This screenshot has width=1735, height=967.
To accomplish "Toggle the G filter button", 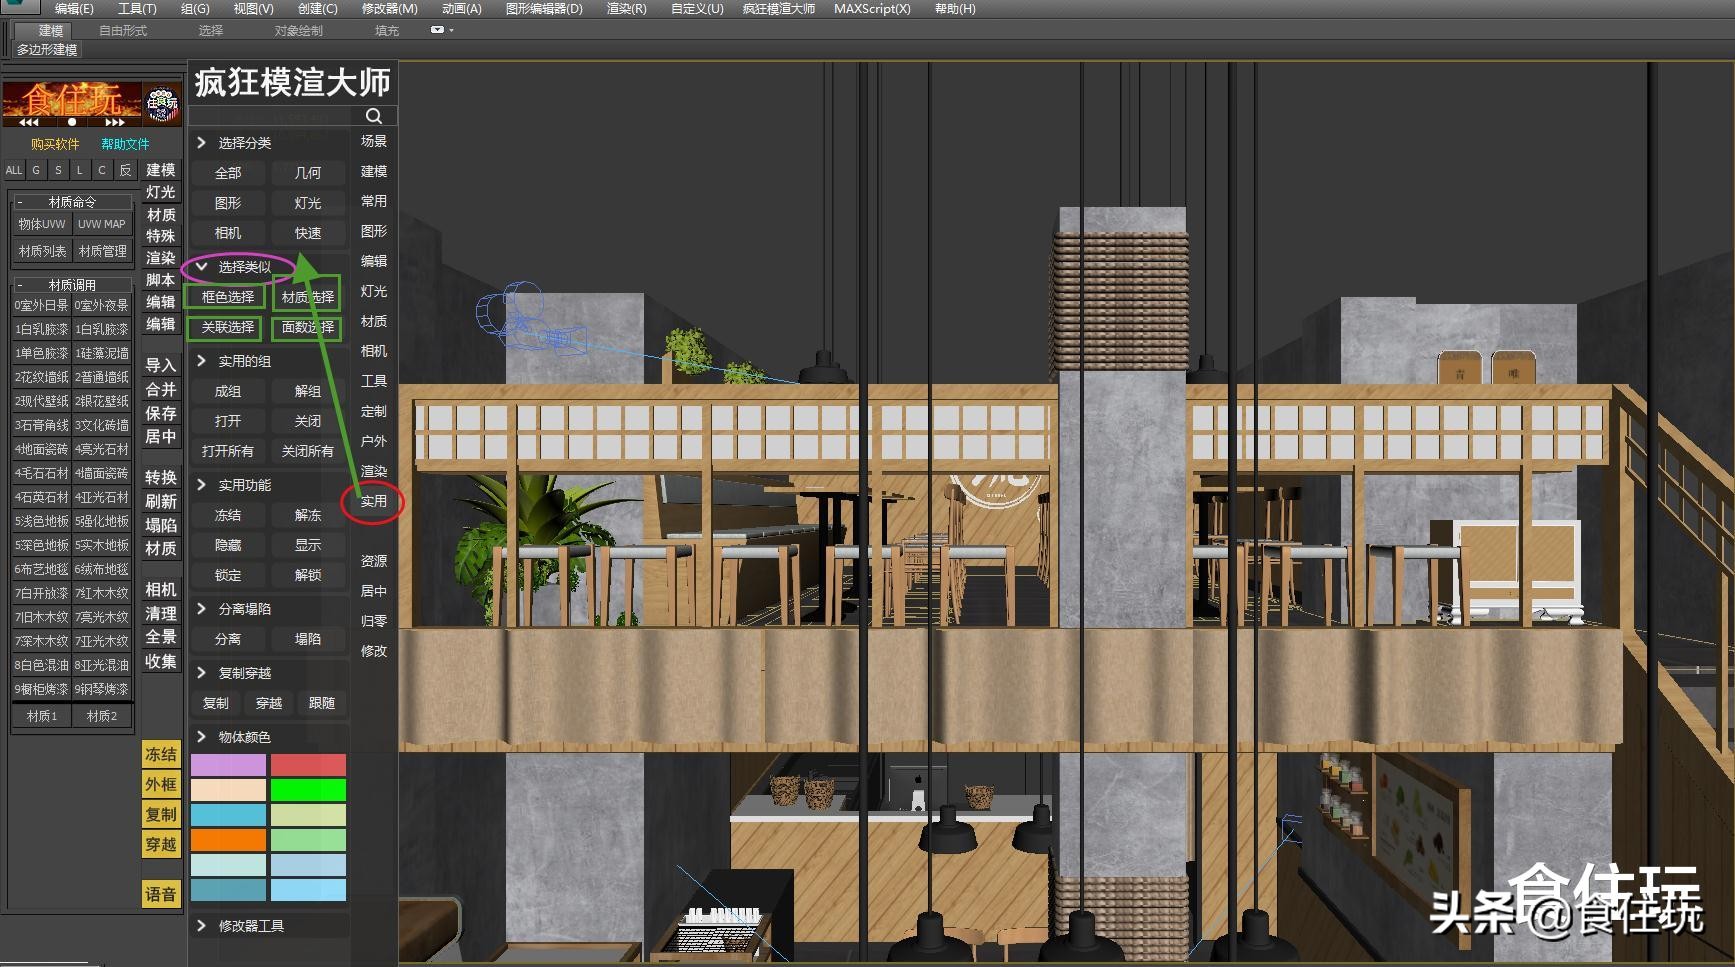I will 36,170.
